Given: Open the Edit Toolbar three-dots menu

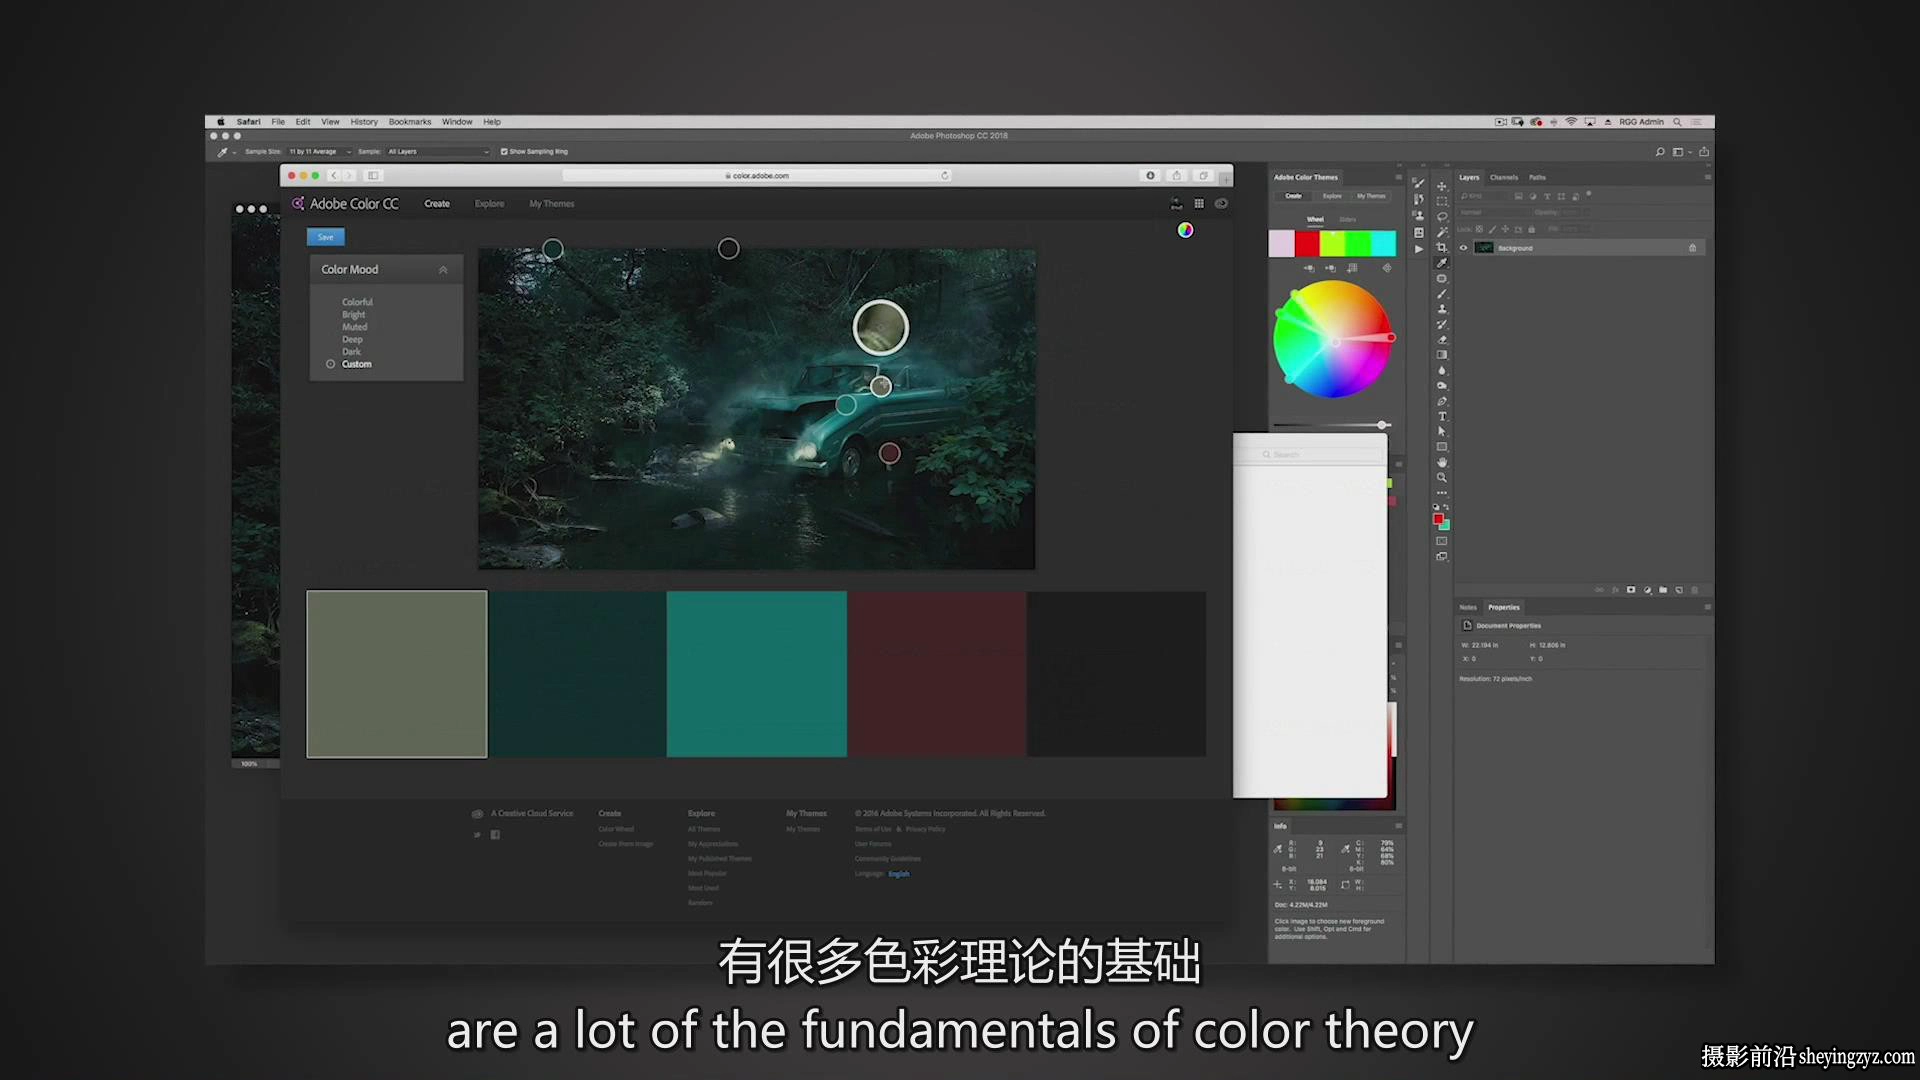Looking at the screenshot, I should click(1442, 493).
